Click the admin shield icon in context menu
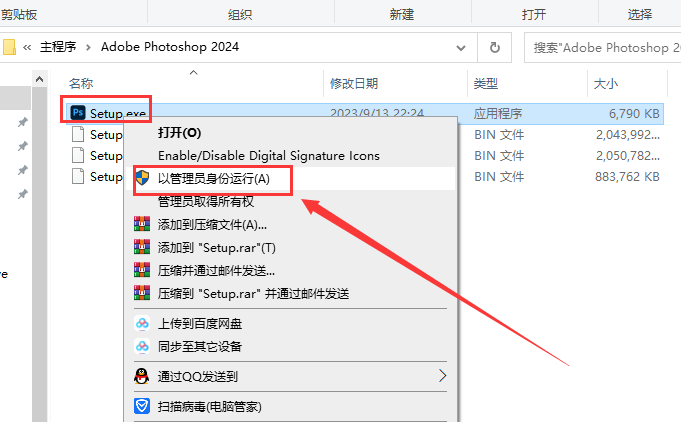This screenshot has height=422, width=681. point(142,178)
